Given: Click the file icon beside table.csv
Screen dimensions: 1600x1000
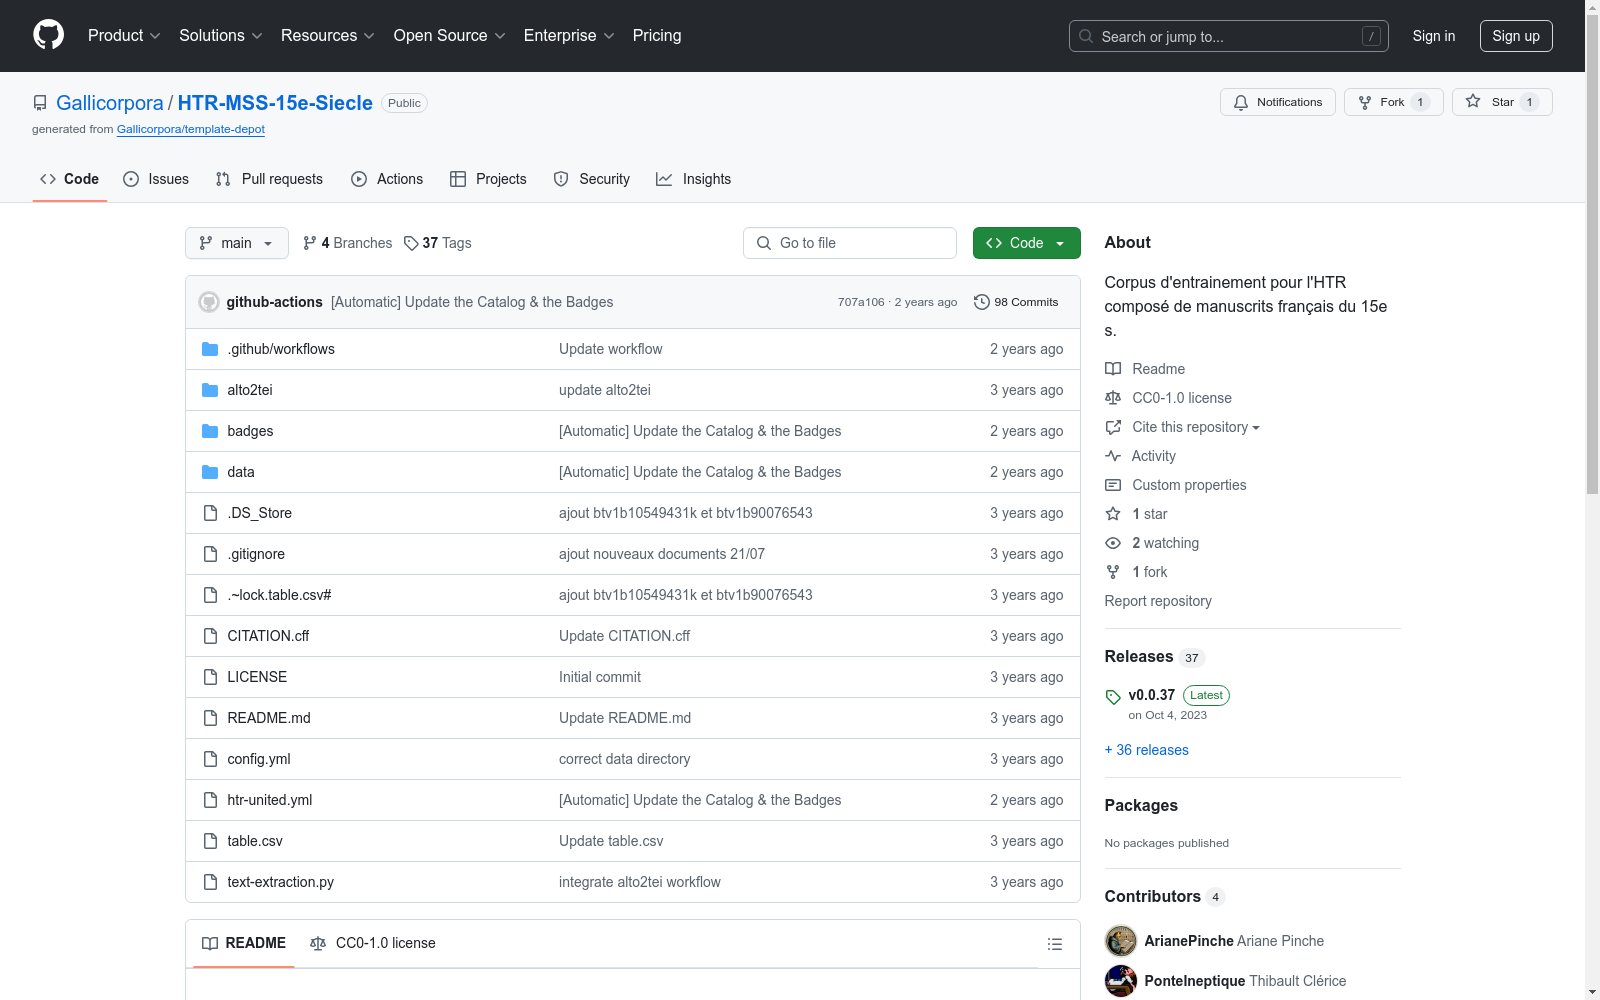Looking at the screenshot, I should pos(210,841).
